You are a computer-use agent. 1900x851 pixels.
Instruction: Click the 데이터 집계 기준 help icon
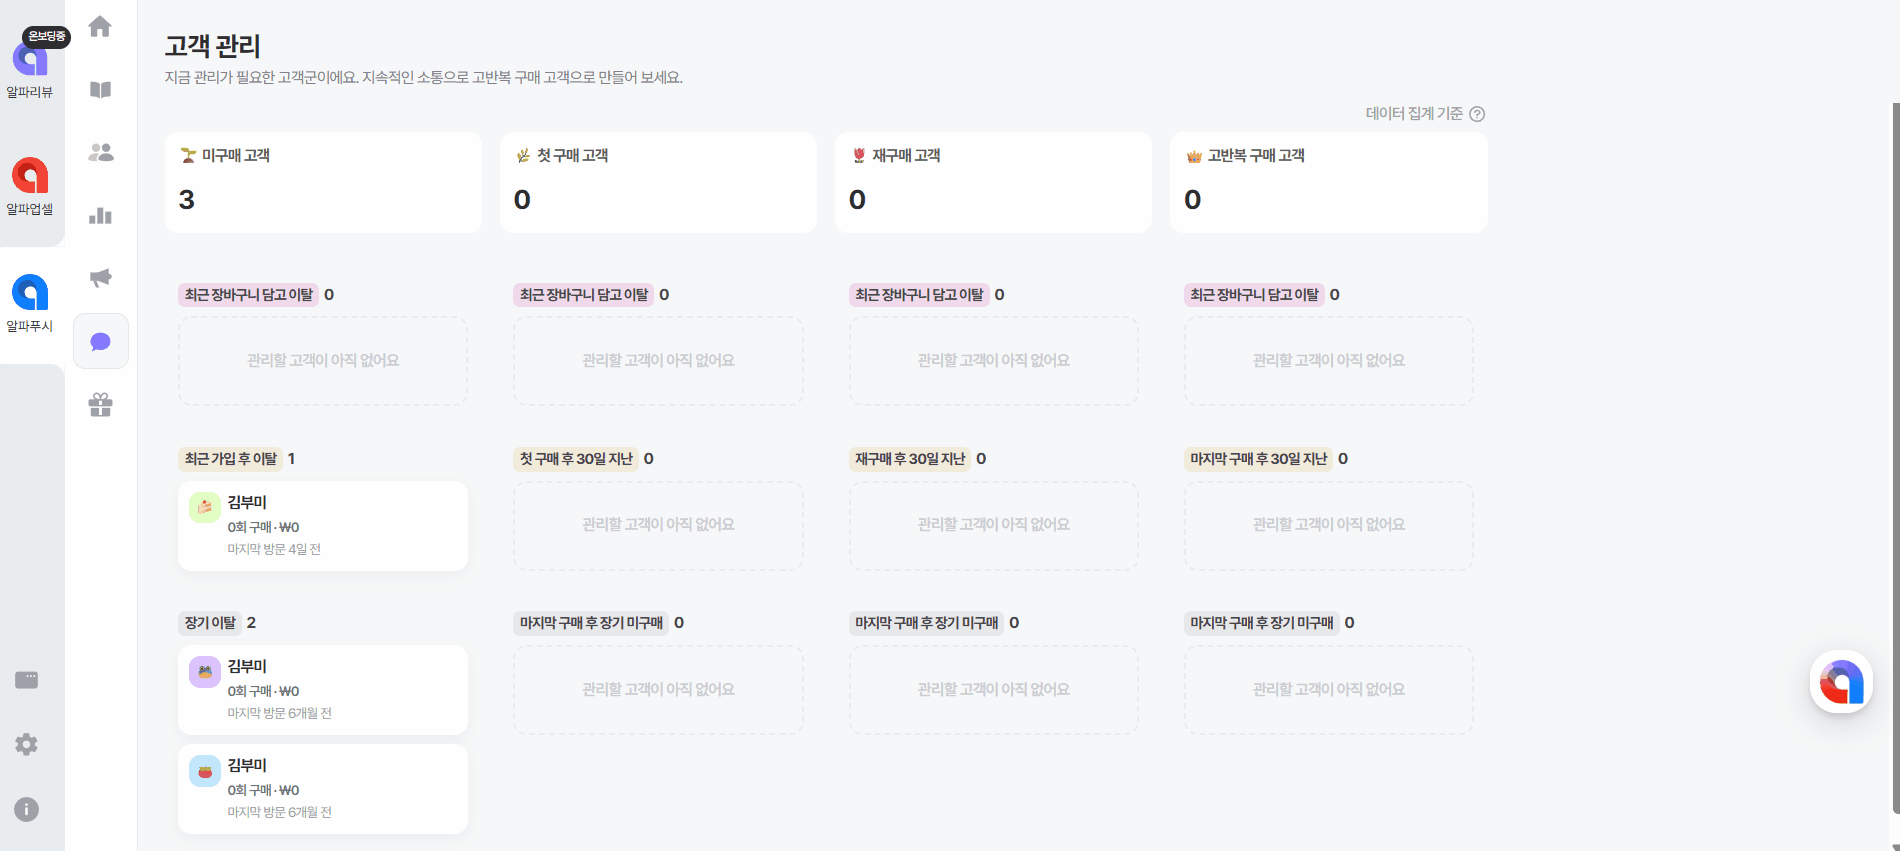point(1477,114)
